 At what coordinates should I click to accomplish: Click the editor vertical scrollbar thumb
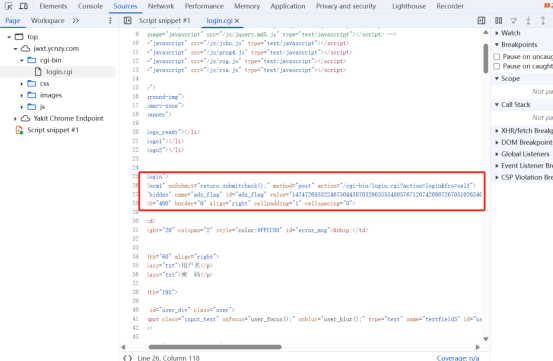(x=486, y=58)
